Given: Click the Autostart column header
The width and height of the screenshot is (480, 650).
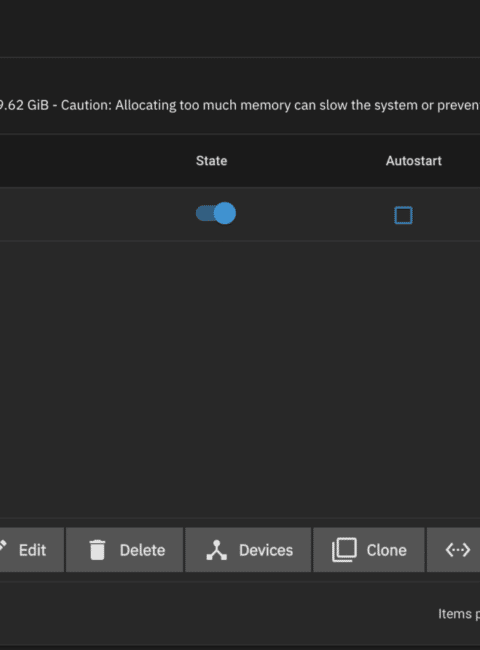Looking at the screenshot, I should coord(414,161).
